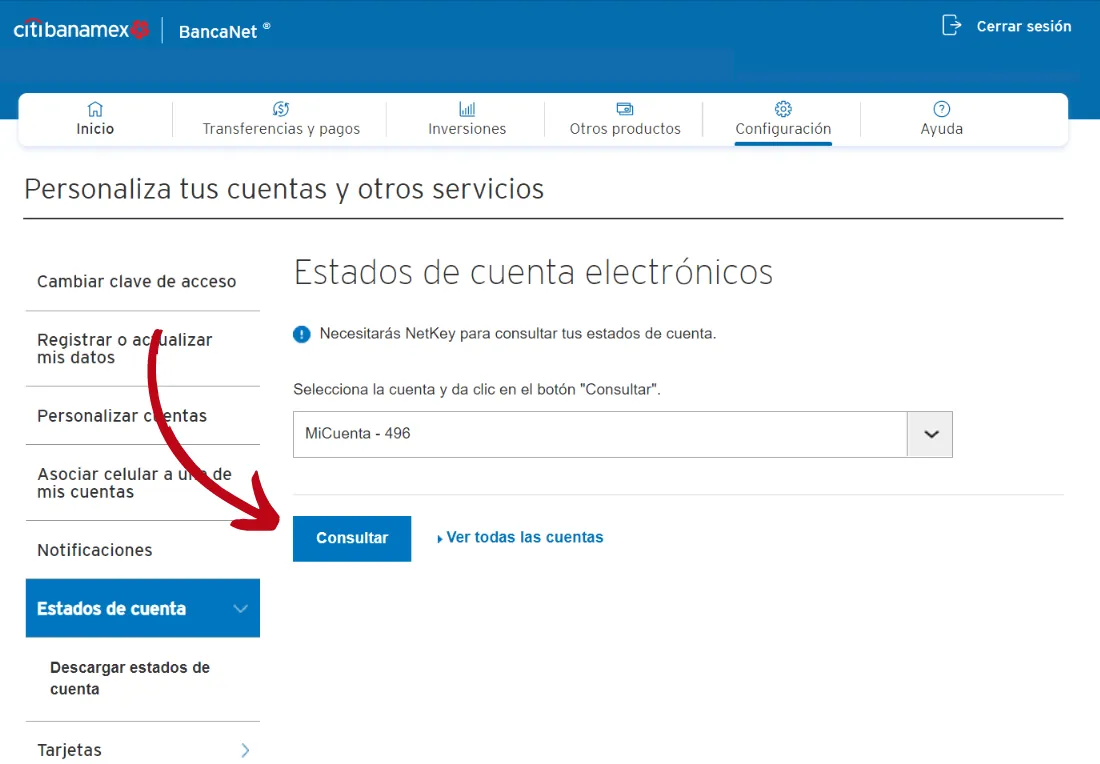Switch to the Otros productos tab
This screenshot has width=1100, height=764.
(624, 120)
